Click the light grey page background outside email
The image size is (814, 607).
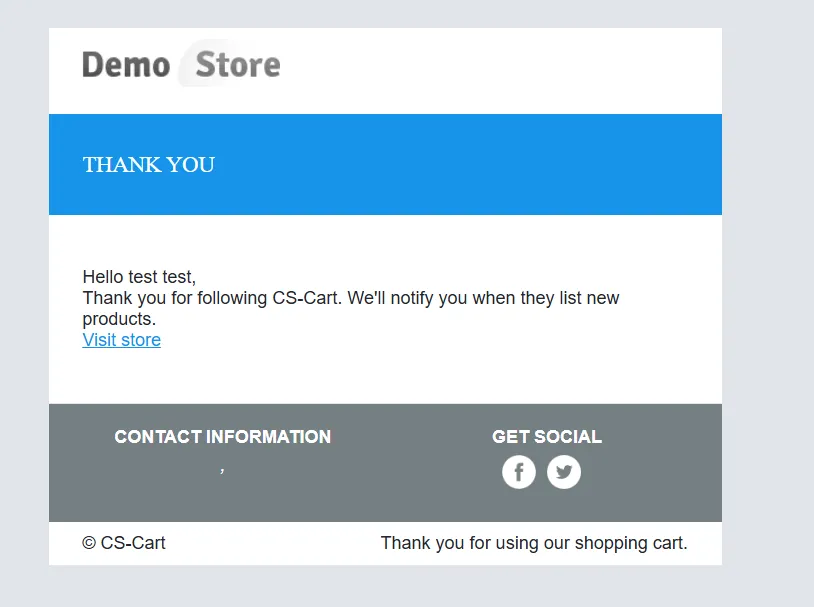pyautogui.click(x=768, y=312)
